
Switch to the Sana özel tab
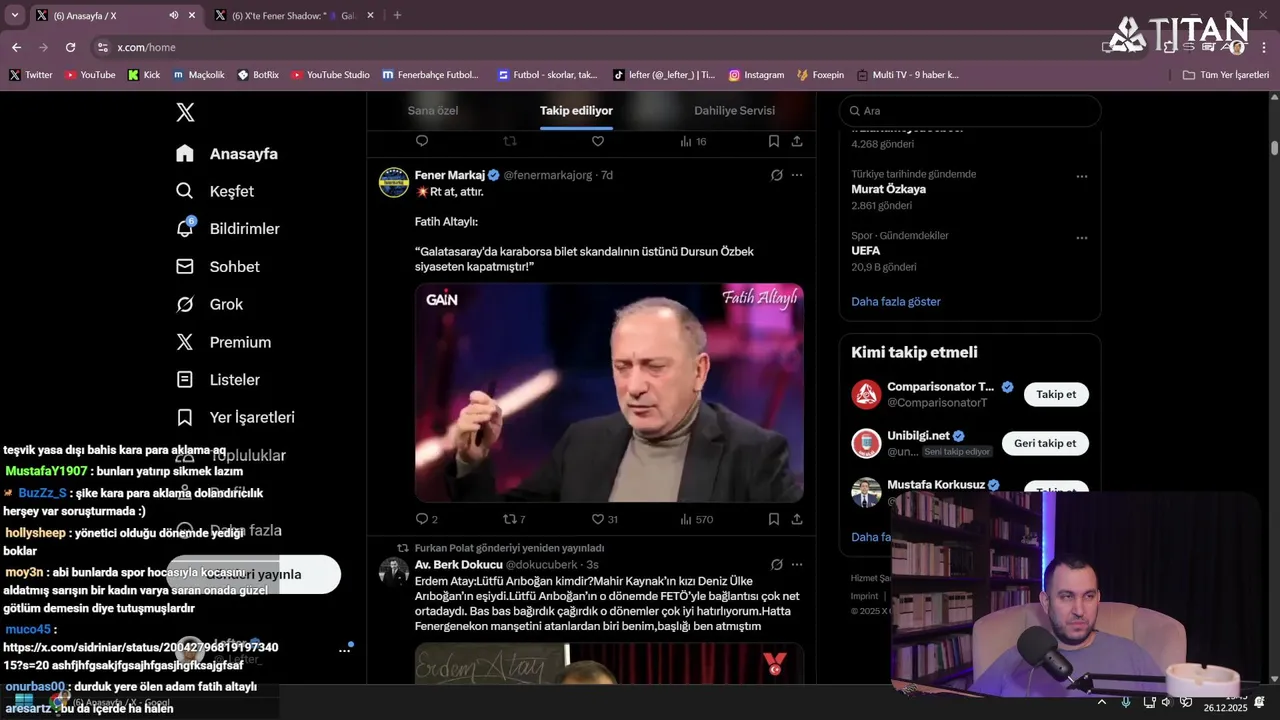pyautogui.click(x=433, y=110)
